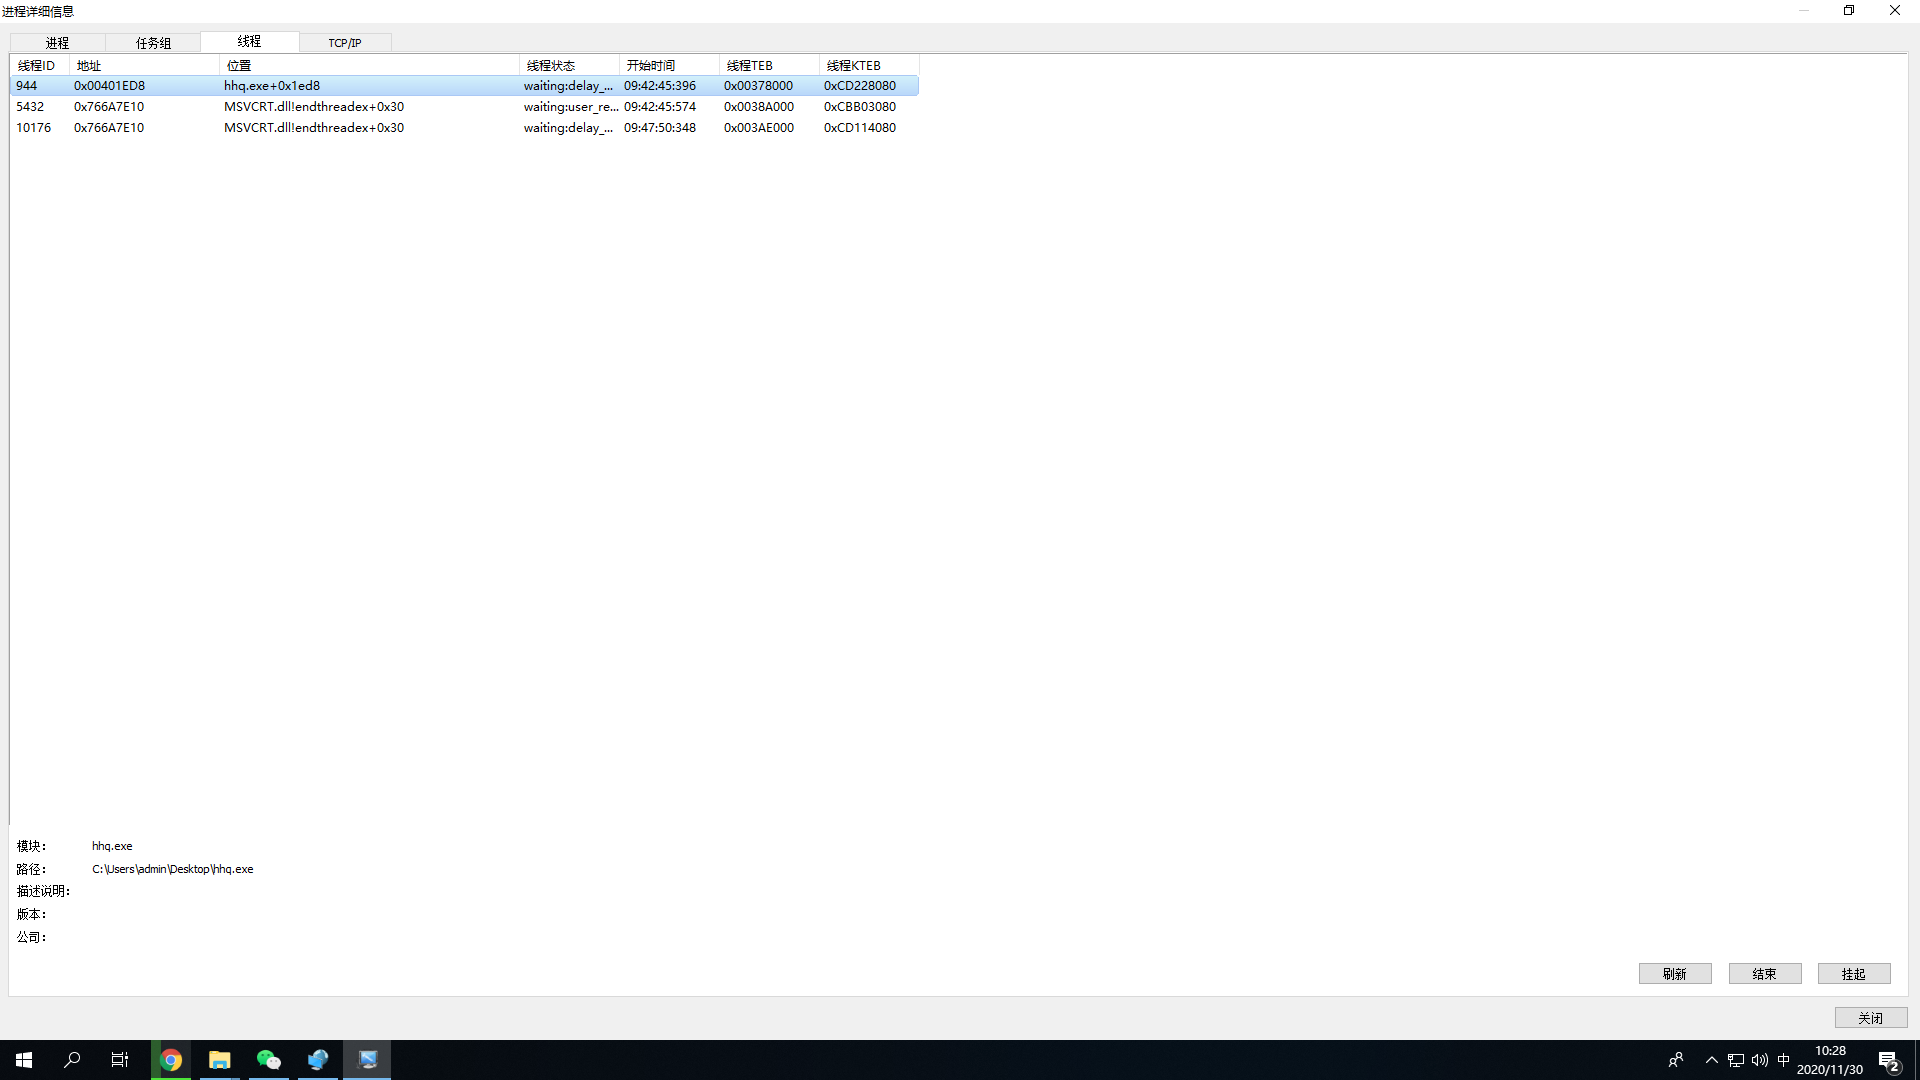Screen dimensions: 1920x1080
Task: Open WeChat from taskbar
Action: click(269, 1060)
